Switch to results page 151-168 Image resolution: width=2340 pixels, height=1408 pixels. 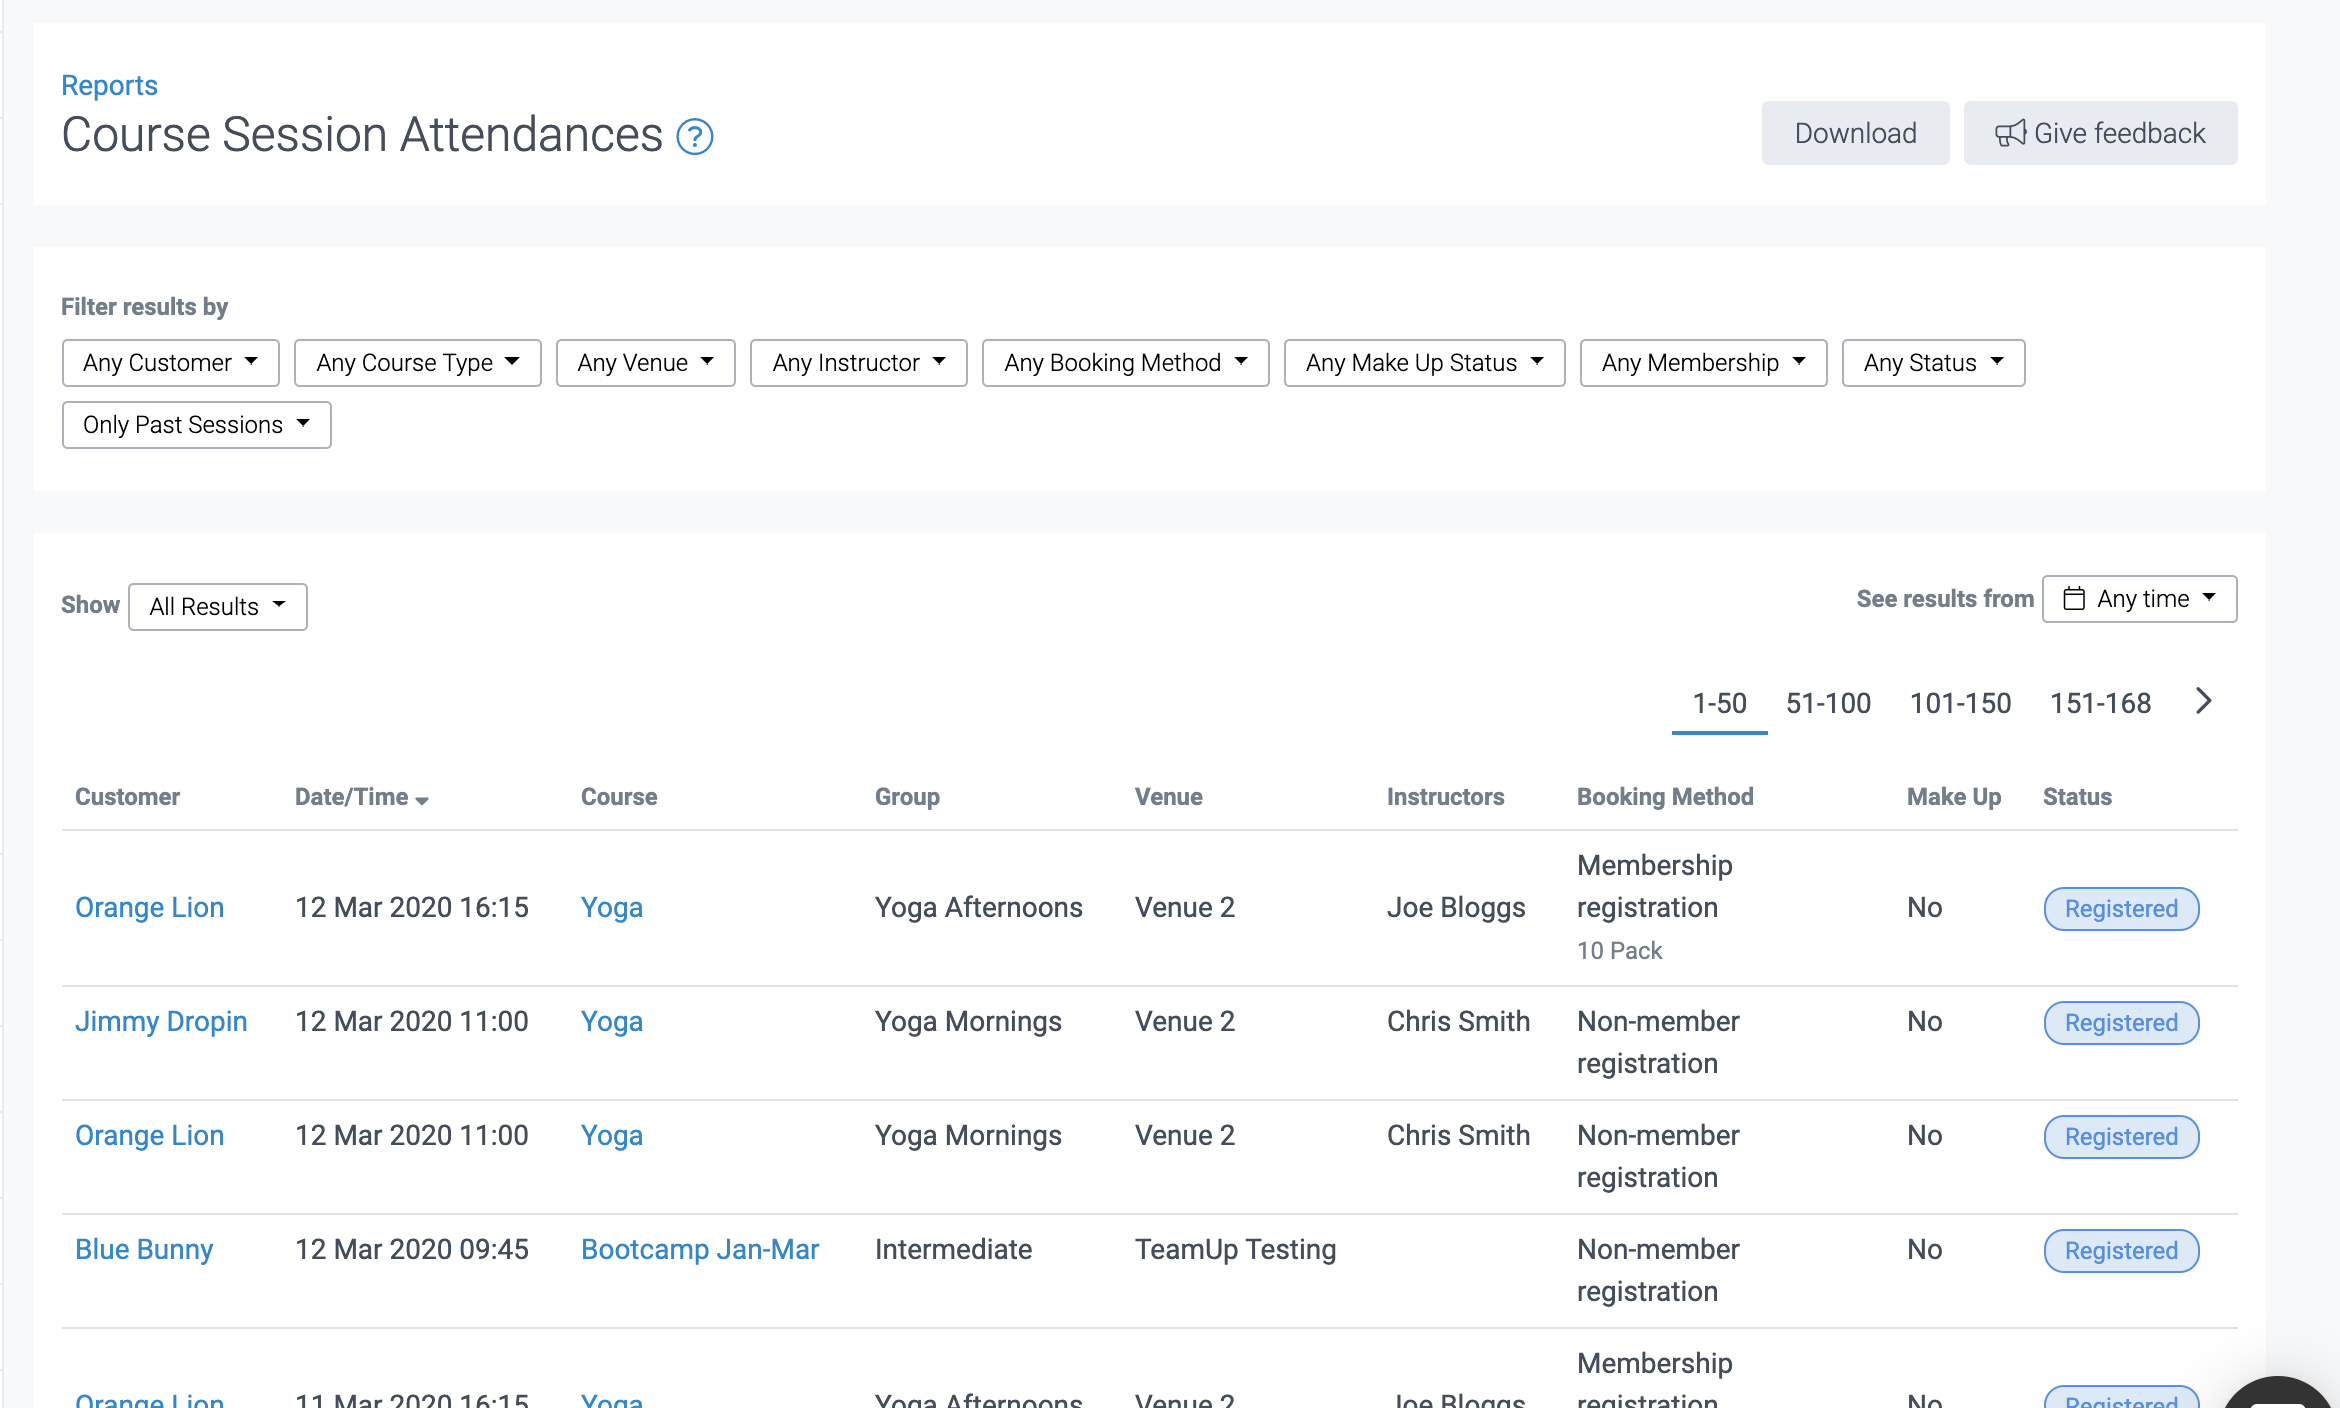(2099, 703)
